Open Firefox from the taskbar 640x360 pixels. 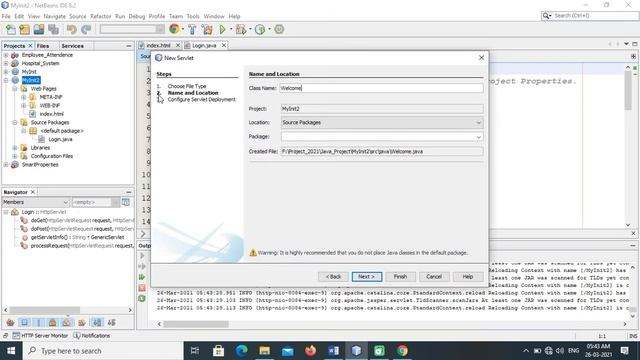click(311, 351)
